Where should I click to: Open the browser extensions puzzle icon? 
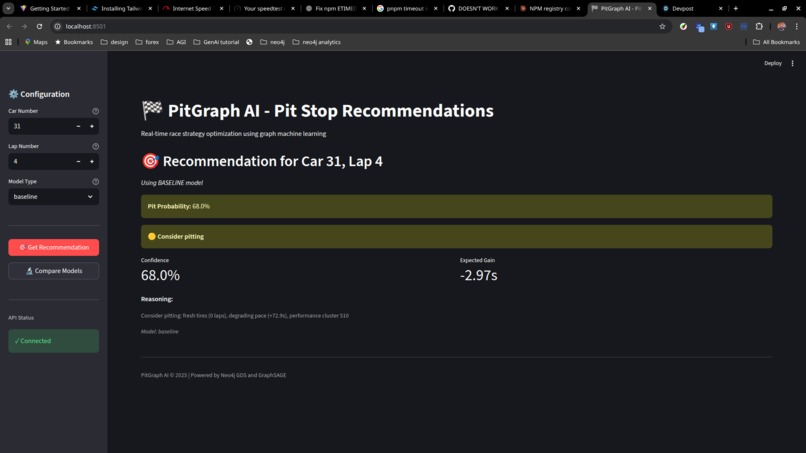pos(759,26)
